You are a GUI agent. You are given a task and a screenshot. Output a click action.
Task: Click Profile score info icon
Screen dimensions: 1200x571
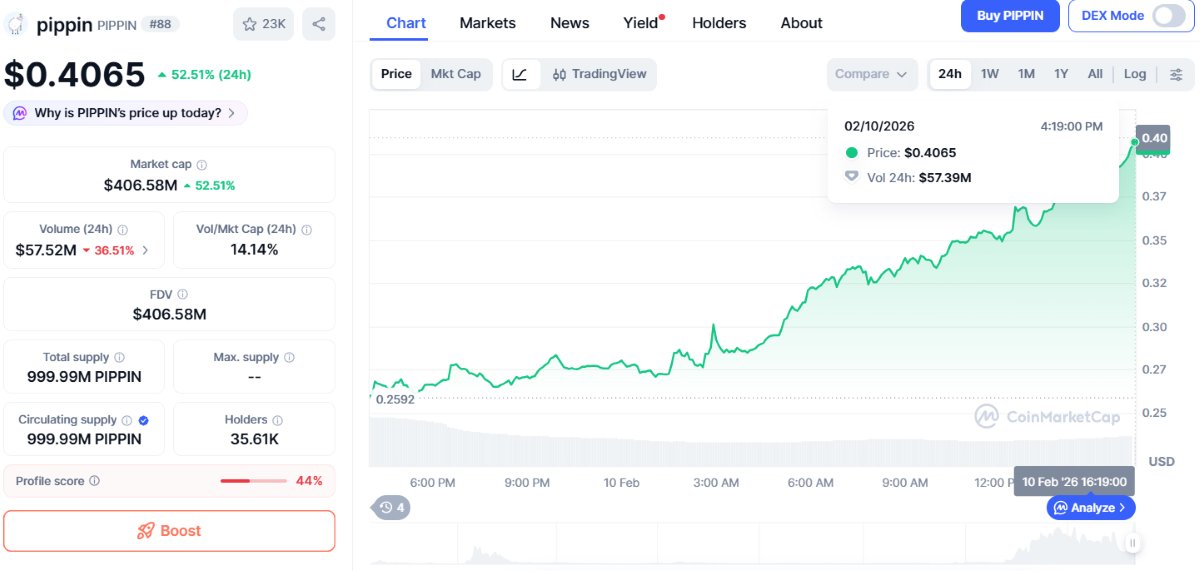(x=94, y=481)
